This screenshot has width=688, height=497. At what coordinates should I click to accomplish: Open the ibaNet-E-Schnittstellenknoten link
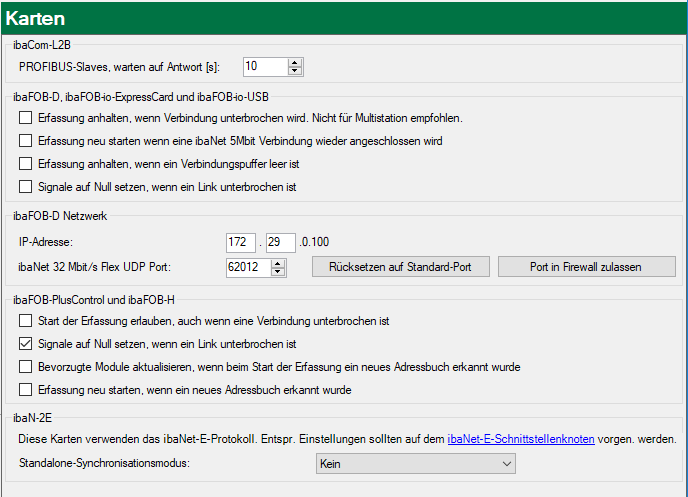[x=521, y=439]
